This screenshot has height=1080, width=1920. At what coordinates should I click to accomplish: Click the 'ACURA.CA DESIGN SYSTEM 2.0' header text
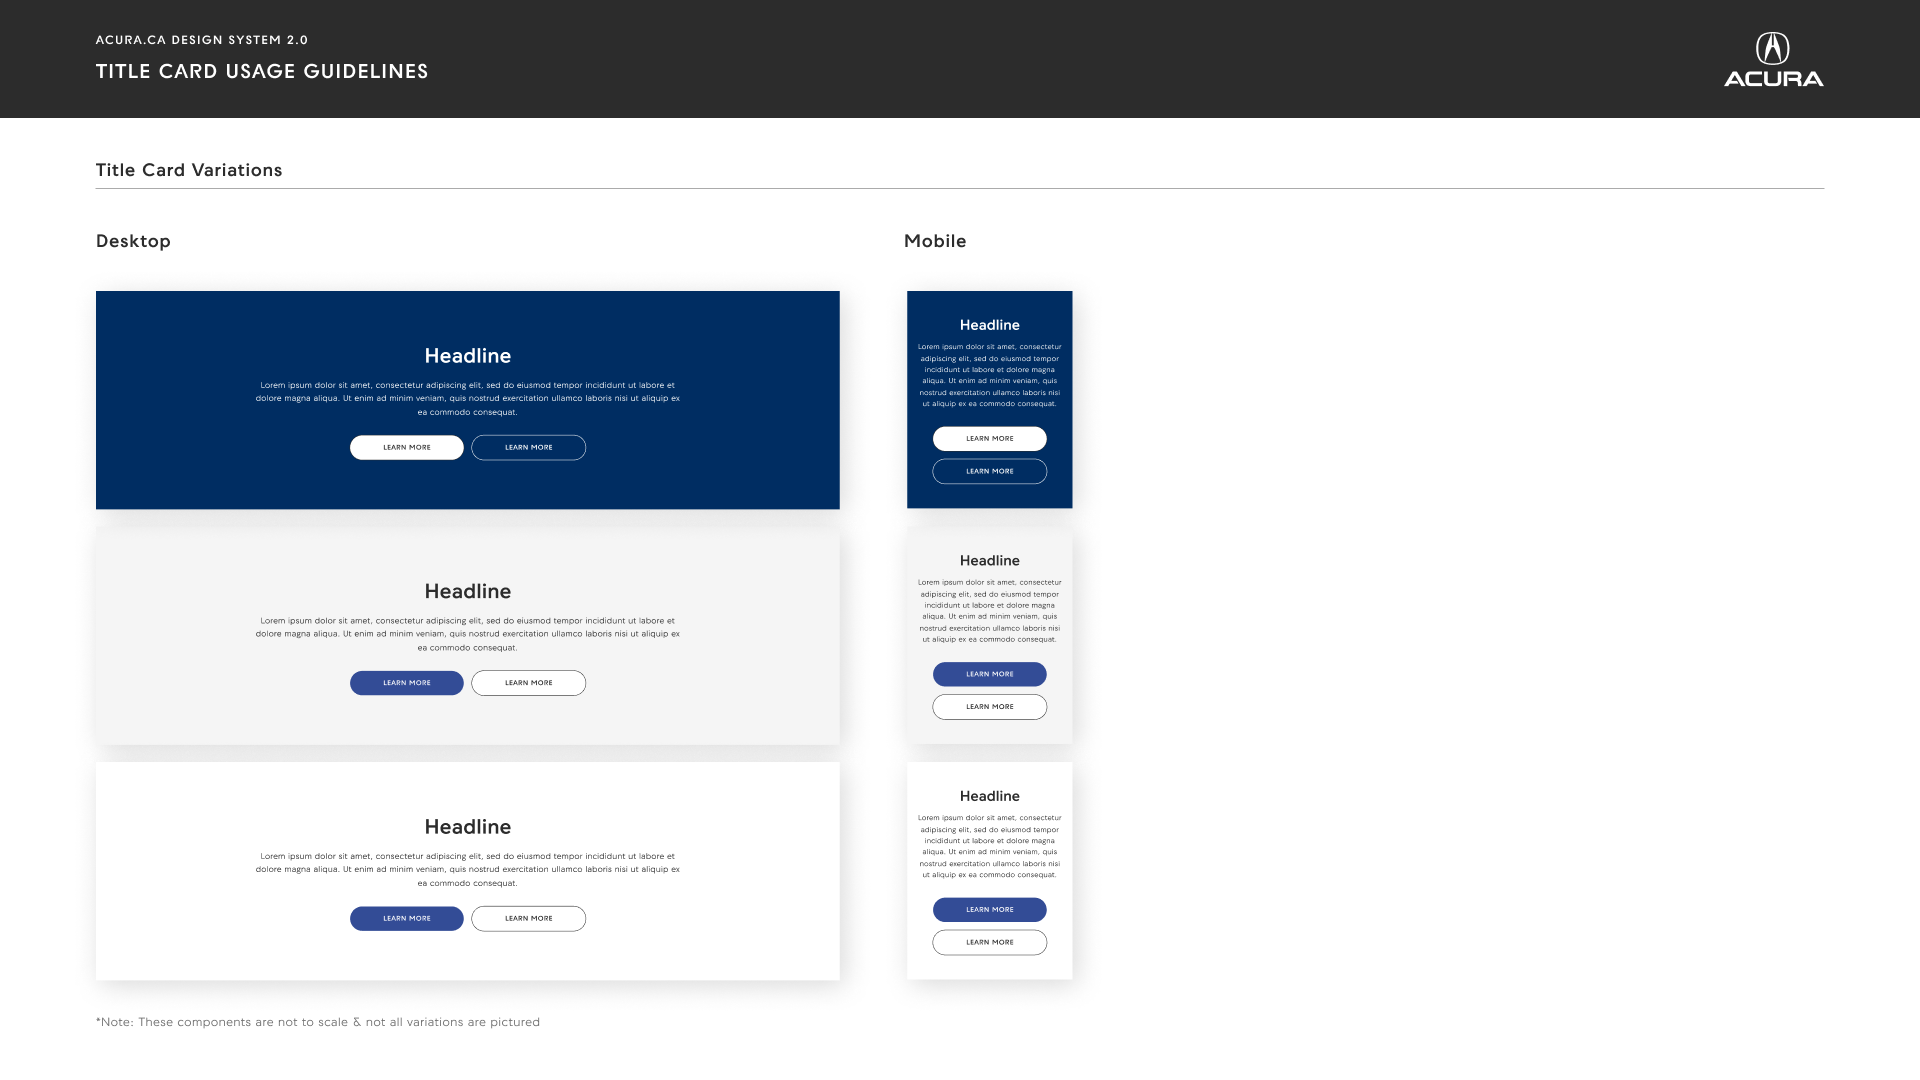tap(202, 40)
